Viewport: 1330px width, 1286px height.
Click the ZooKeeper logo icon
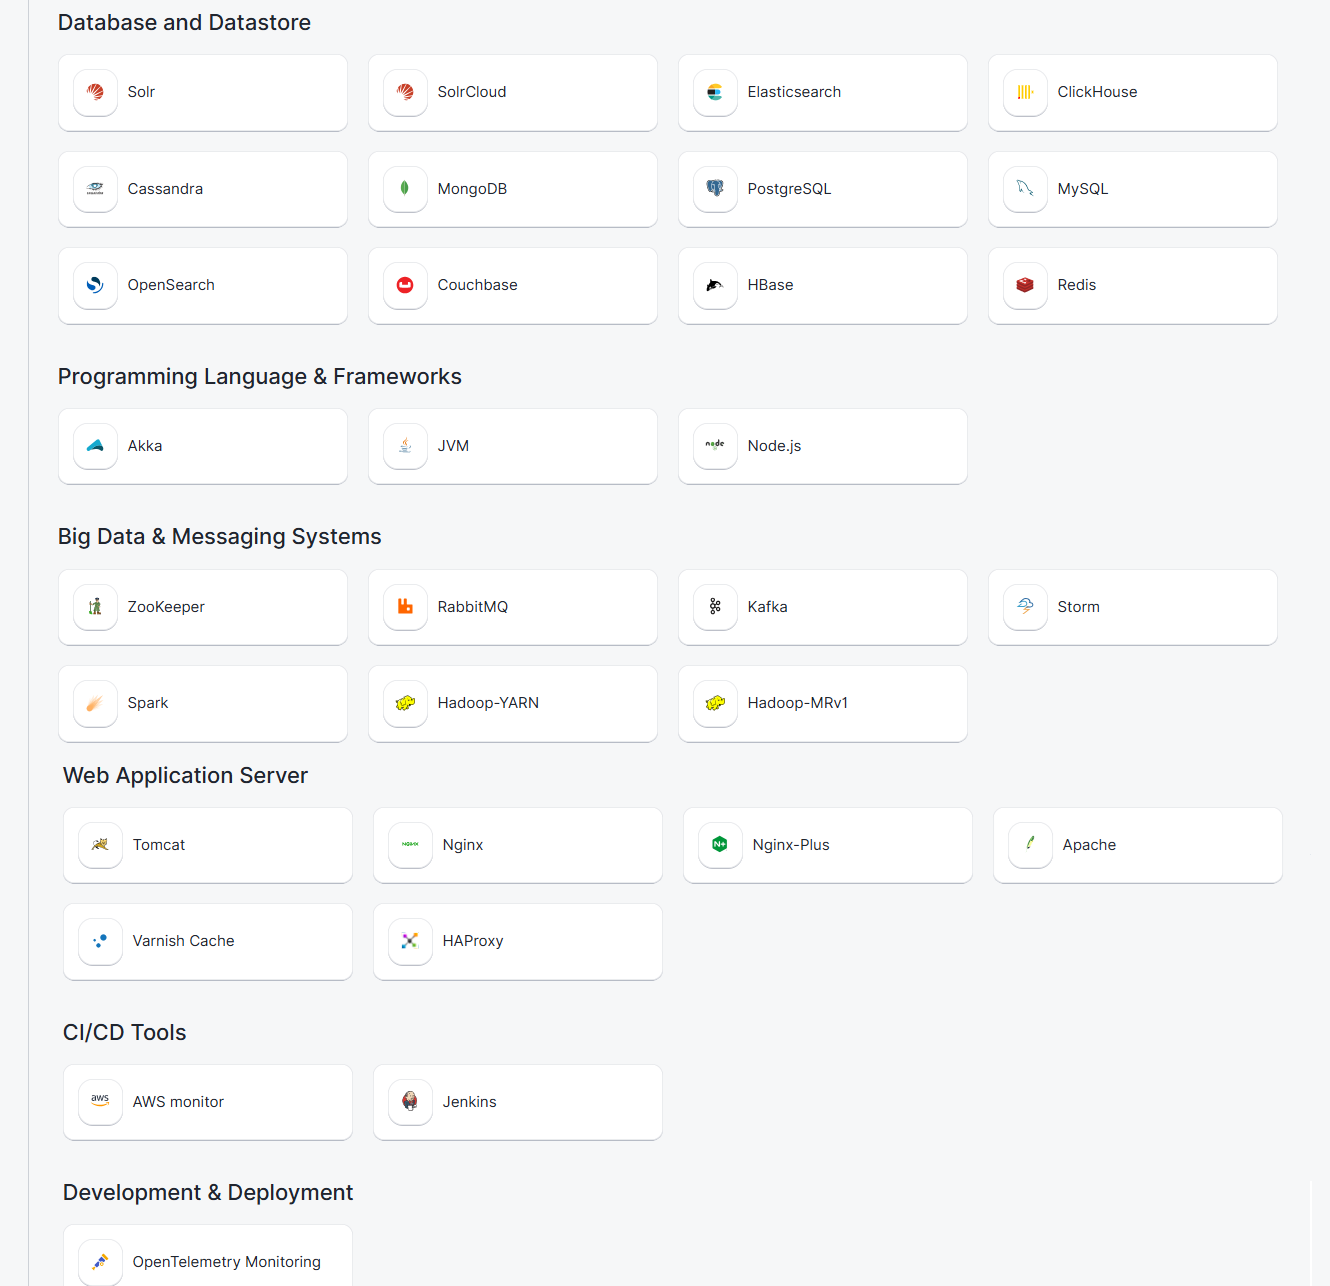click(x=95, y=607)
